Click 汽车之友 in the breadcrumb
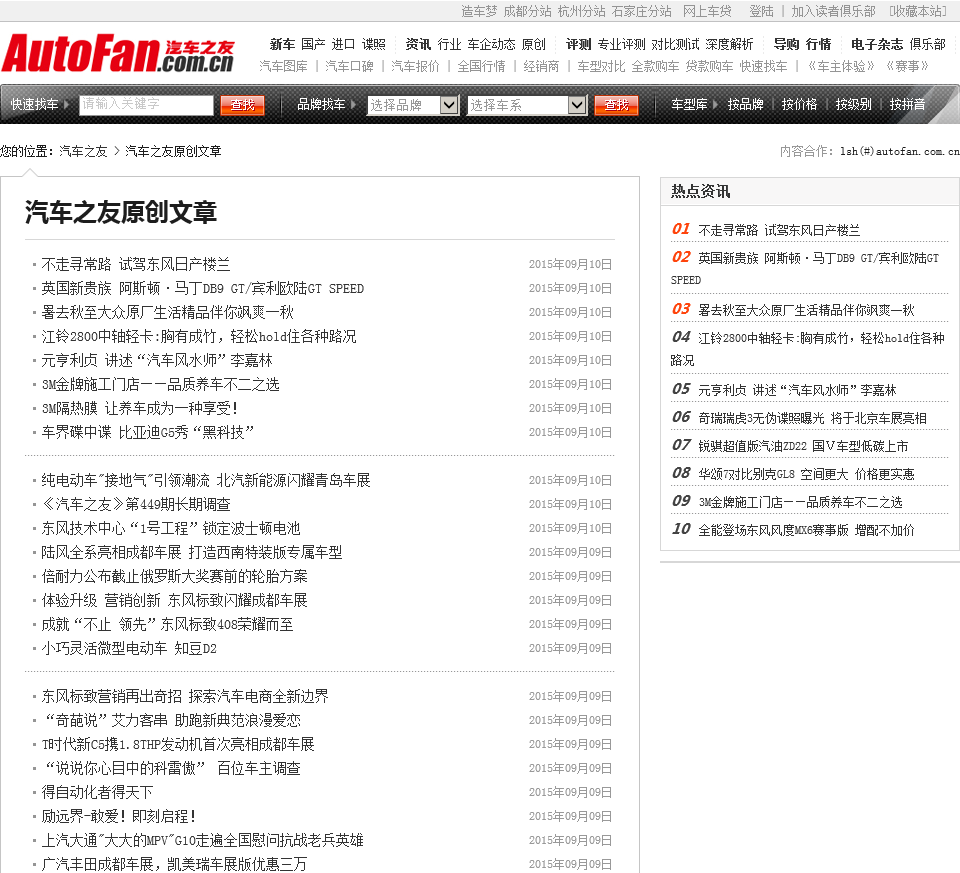Screen dimensions: 960x873 click(x=83, y=151)
